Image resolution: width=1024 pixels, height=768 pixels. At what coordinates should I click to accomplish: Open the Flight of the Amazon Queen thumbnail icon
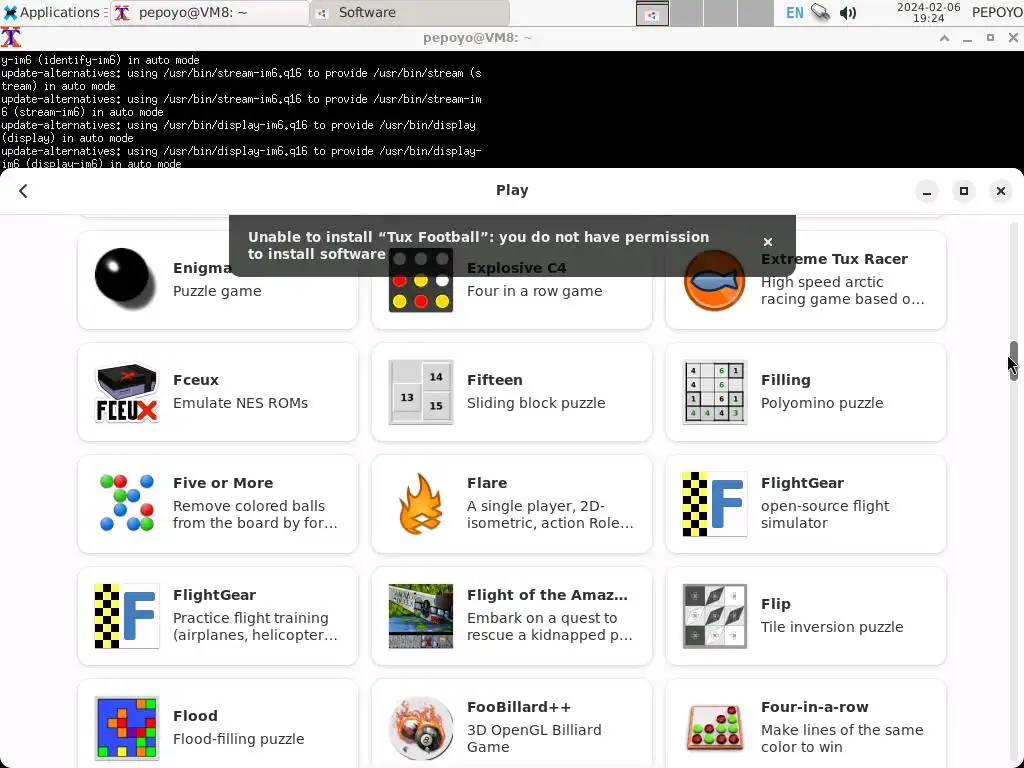421,616
